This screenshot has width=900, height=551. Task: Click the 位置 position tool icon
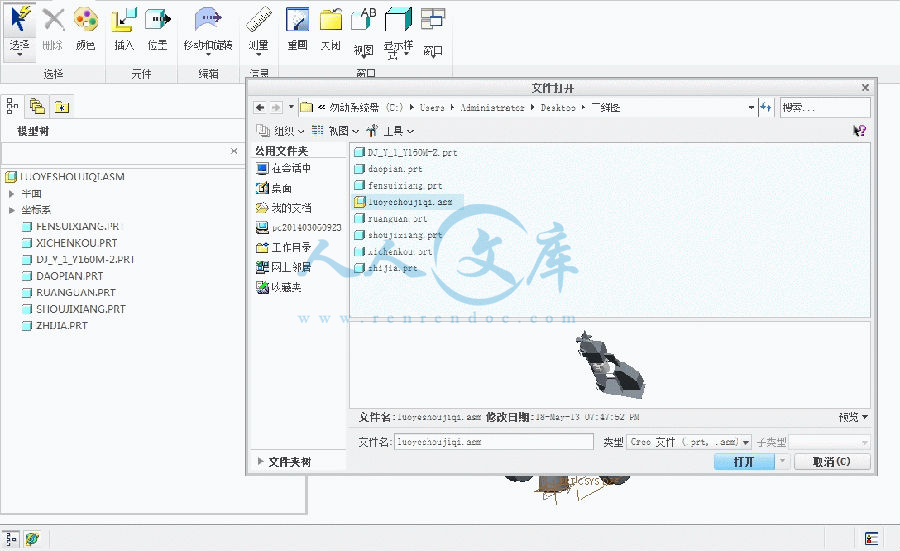pyautogui.click(x=157, y=29)
